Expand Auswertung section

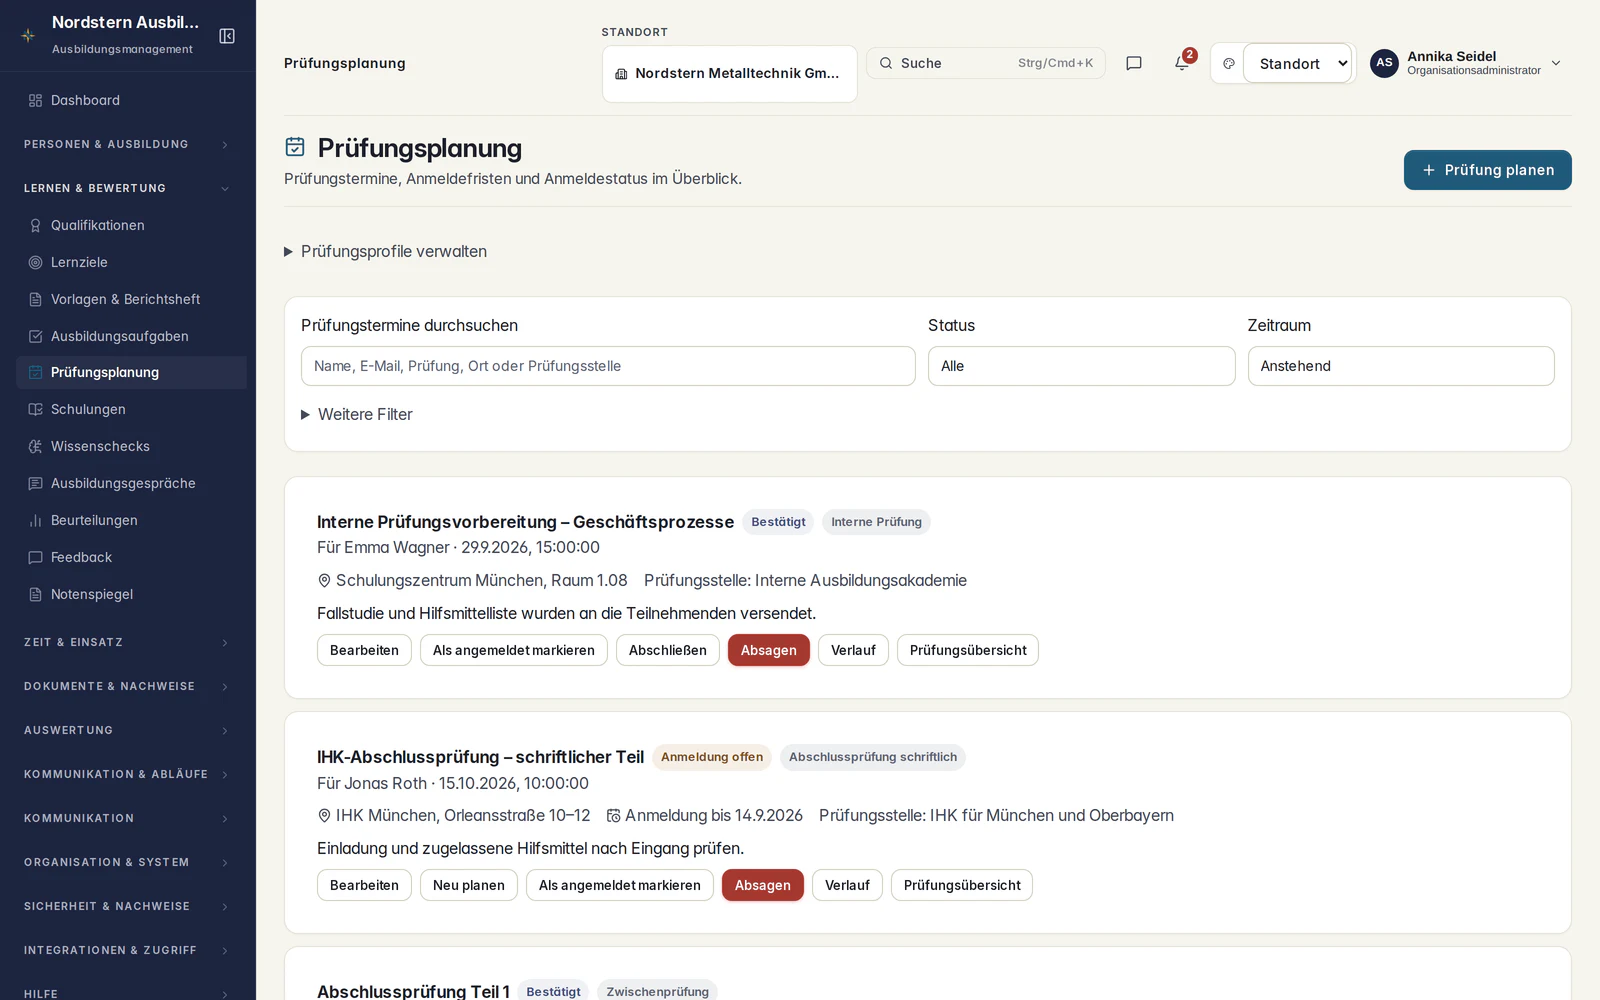128,730
